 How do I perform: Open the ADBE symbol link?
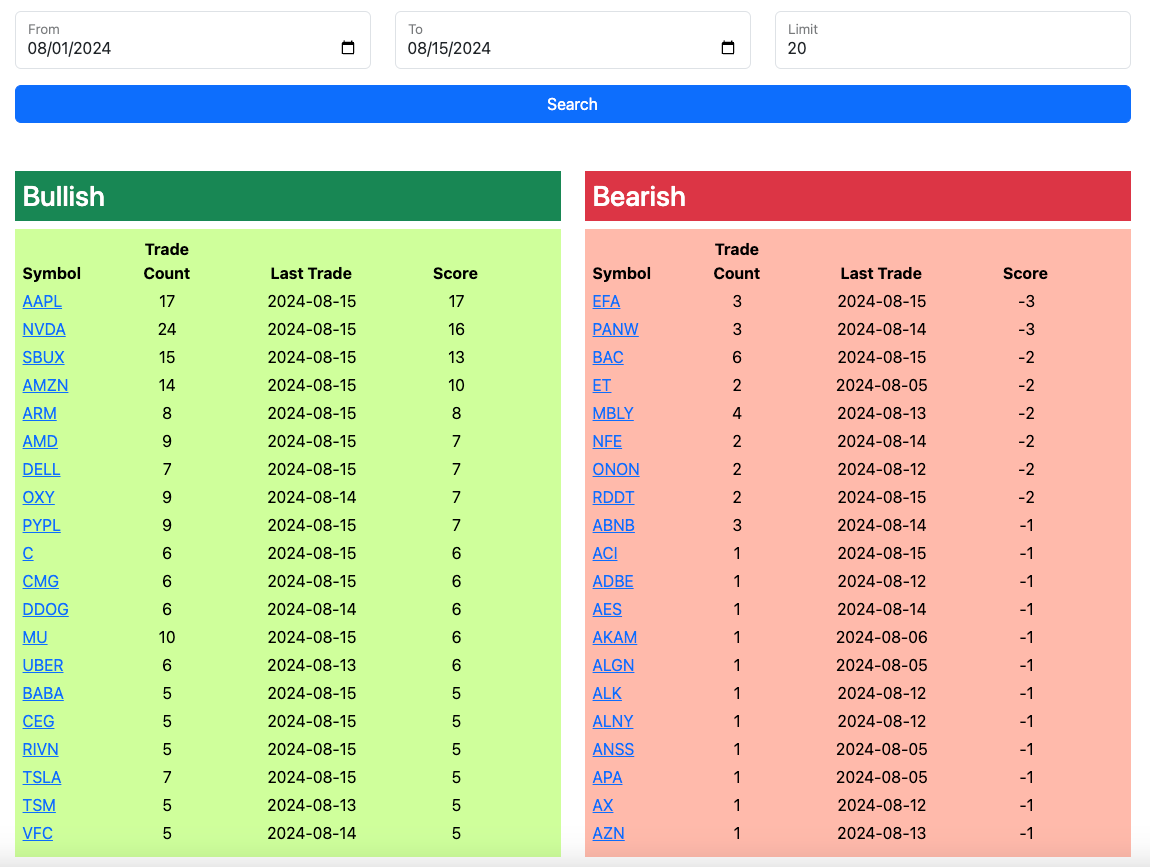click(613, 581)
